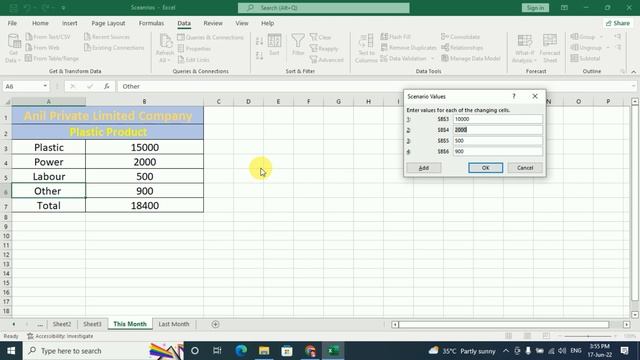The height and width of the screenshot is (360, 640).
Task: Open Recent Sources
Action: click(107, 37)
